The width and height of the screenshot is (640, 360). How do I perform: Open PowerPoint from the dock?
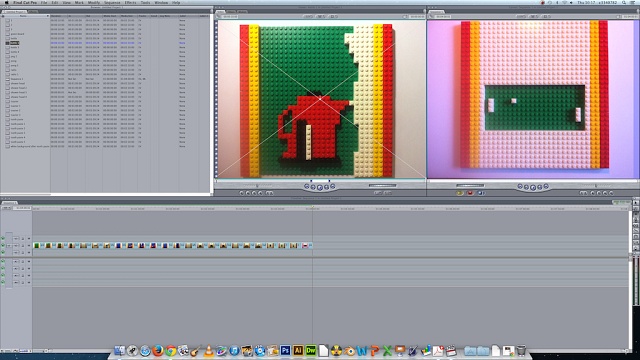coord(374,351)
